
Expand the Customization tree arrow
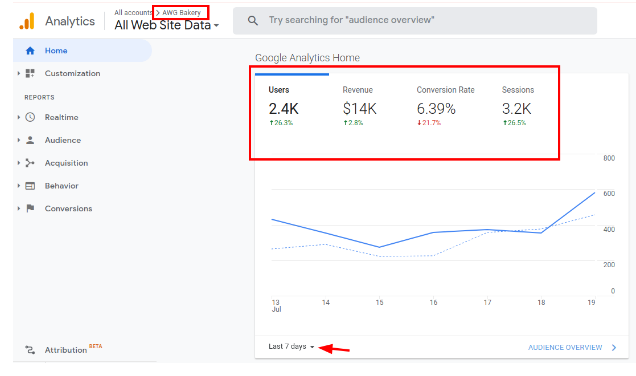pyautogui.click(x=19, y=73)
